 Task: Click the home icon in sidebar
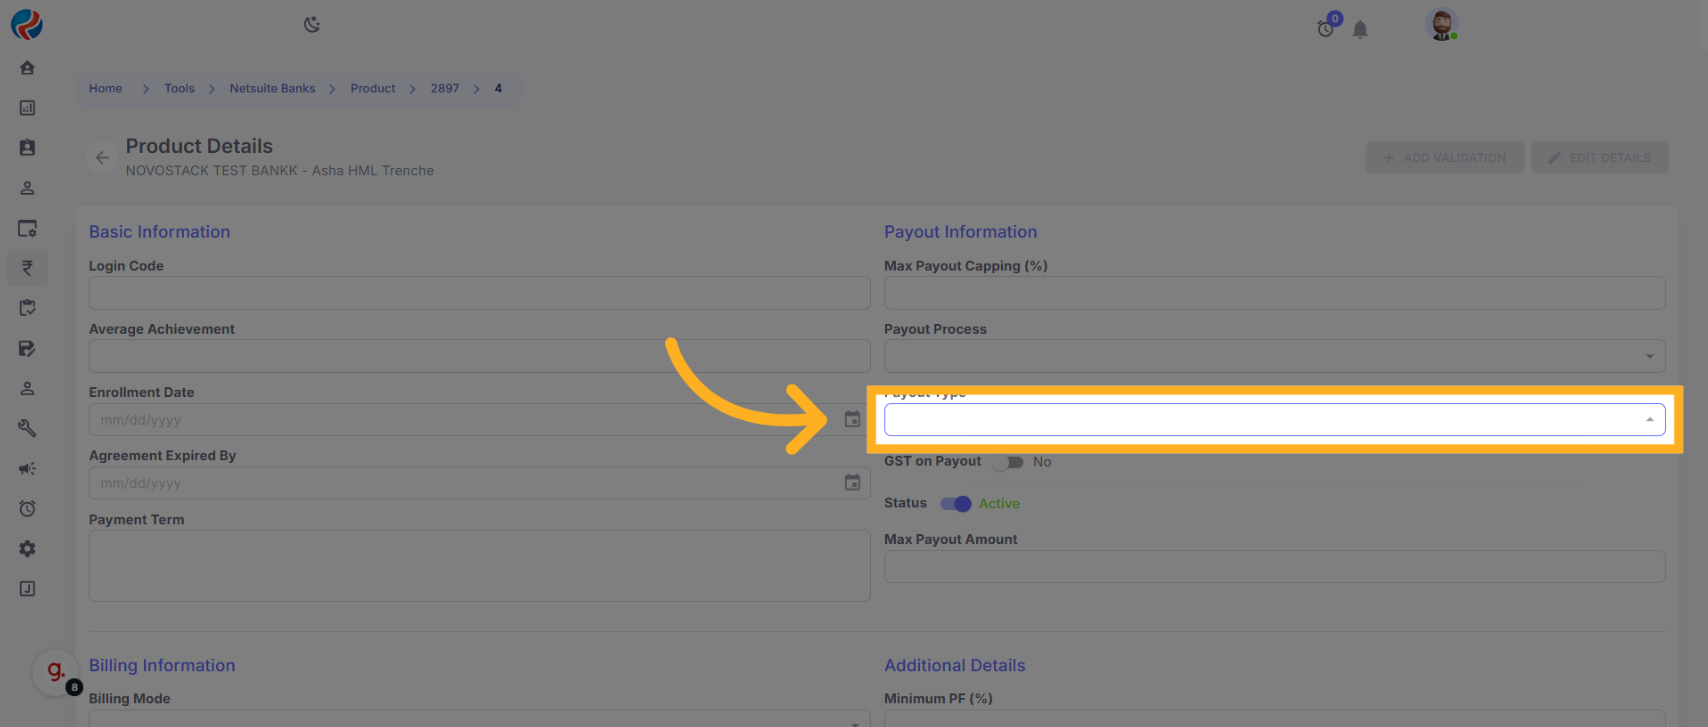pos(27,68)
